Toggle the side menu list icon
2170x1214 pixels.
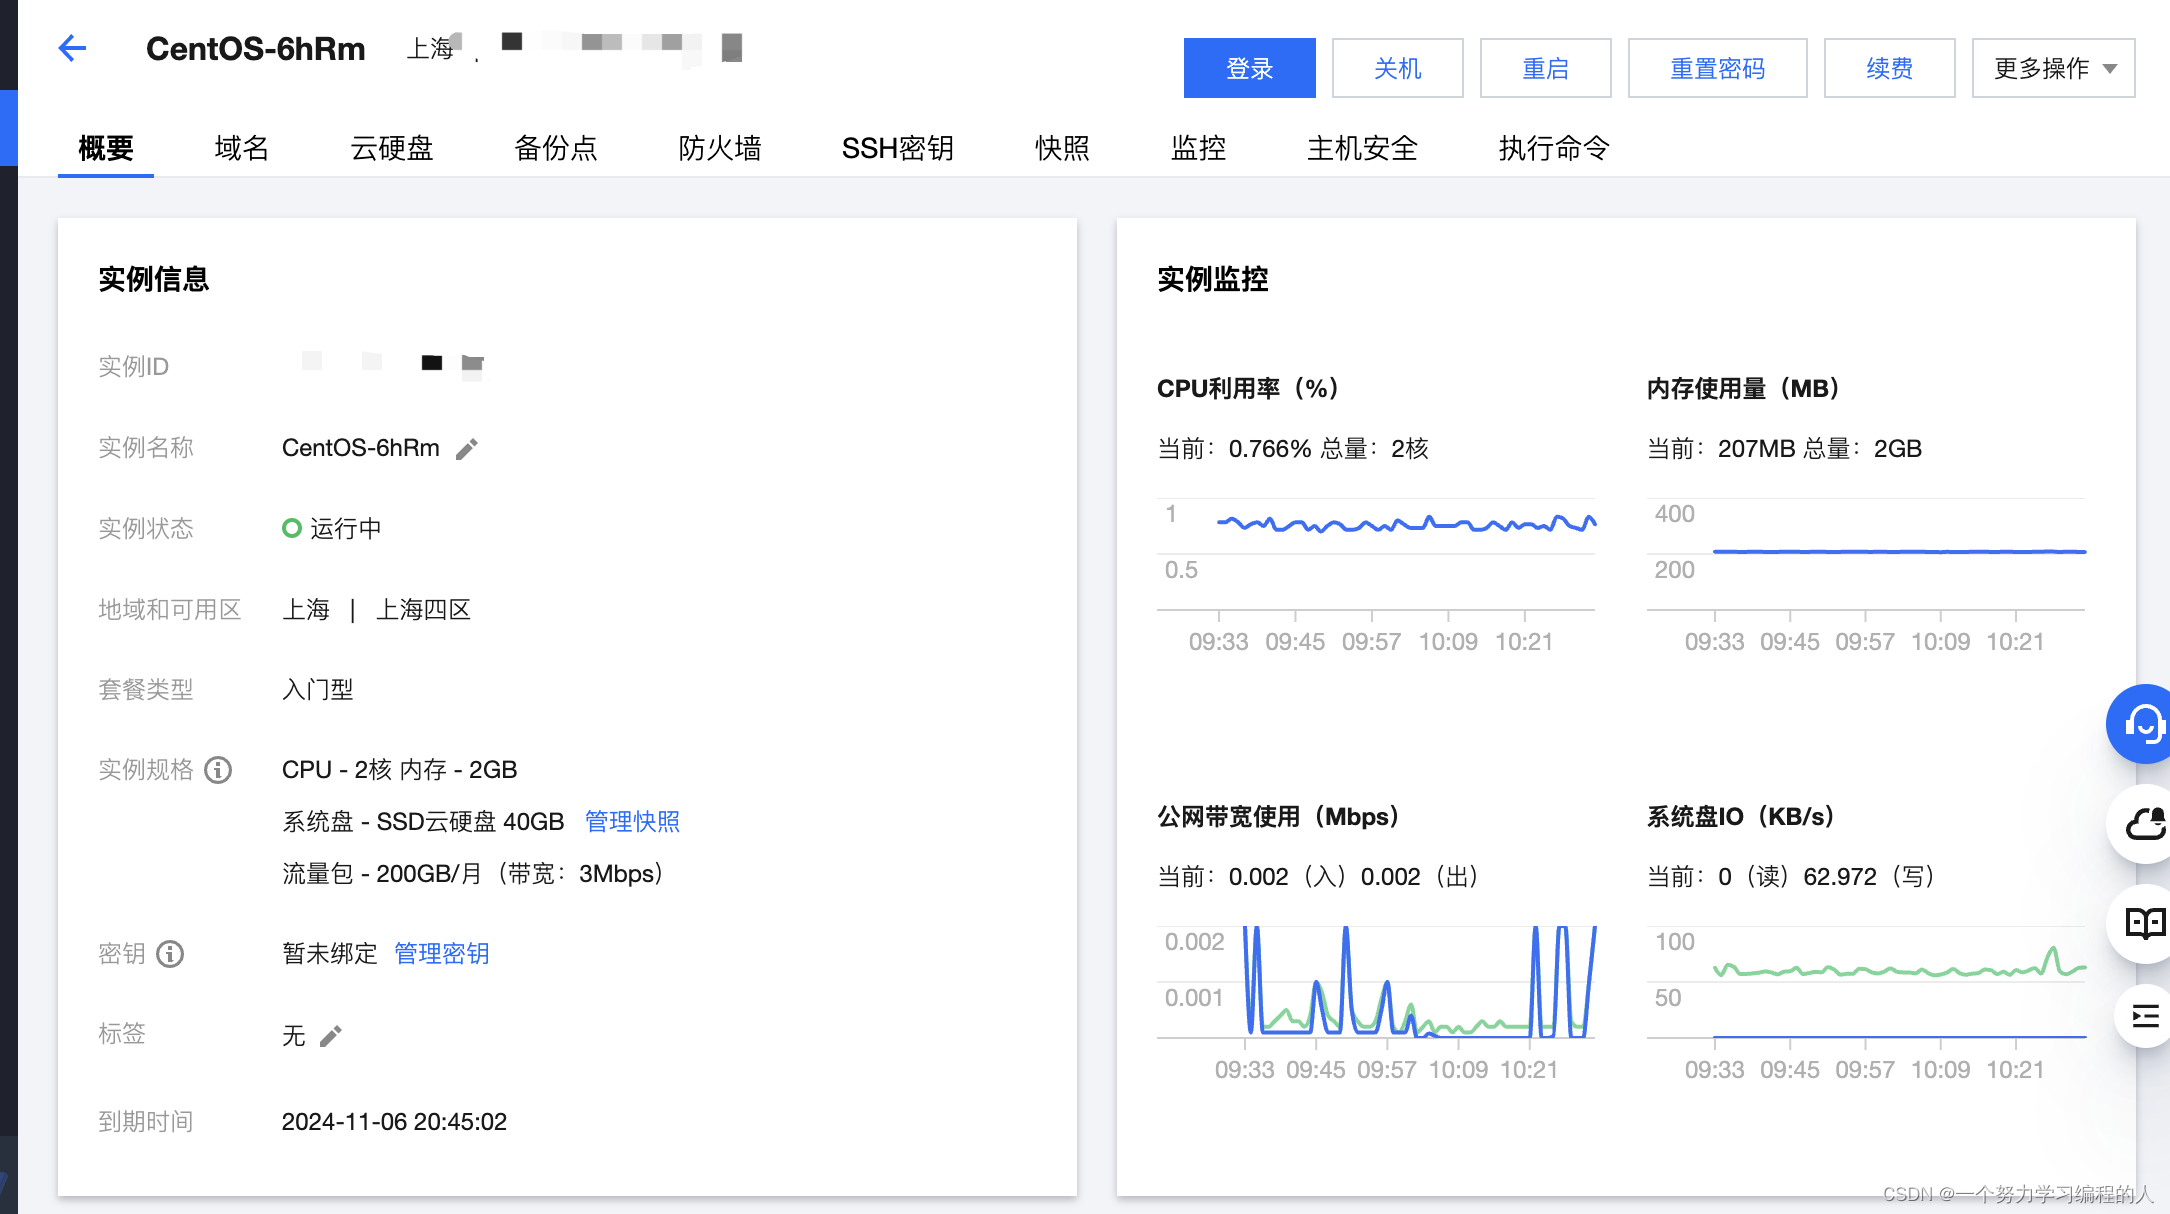coord(2143,1016)
